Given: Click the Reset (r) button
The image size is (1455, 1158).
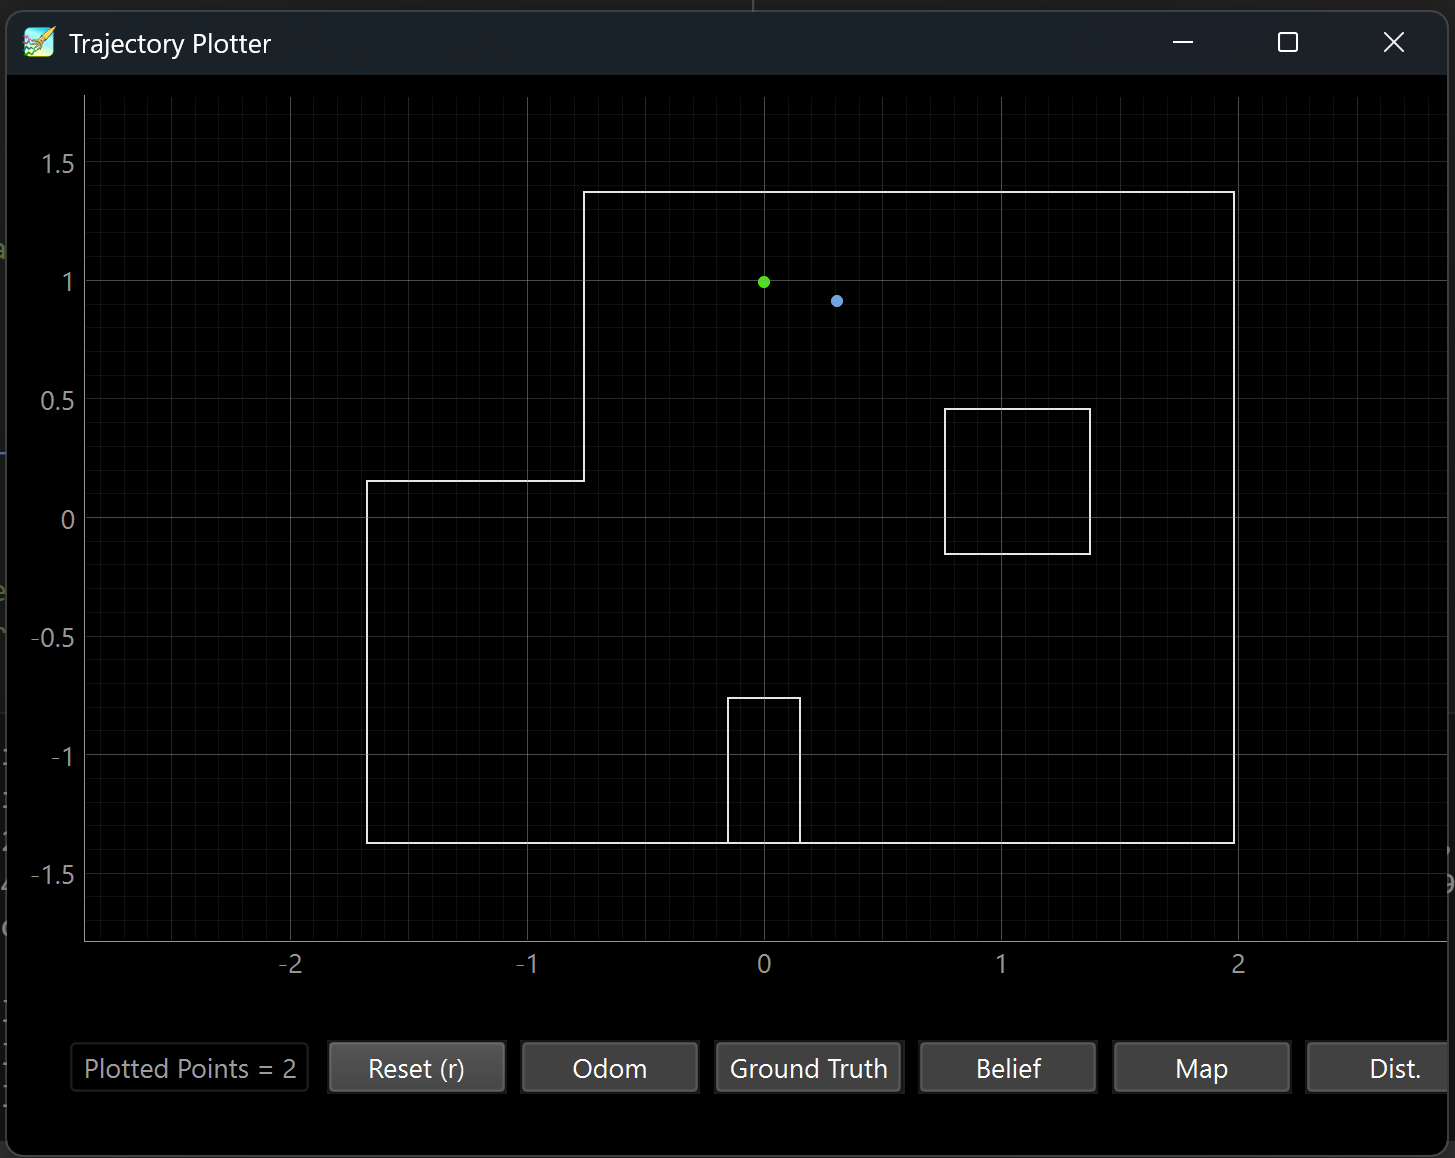Looking at the screenshot, I should pyautogui.click(x=416, y=1068).
